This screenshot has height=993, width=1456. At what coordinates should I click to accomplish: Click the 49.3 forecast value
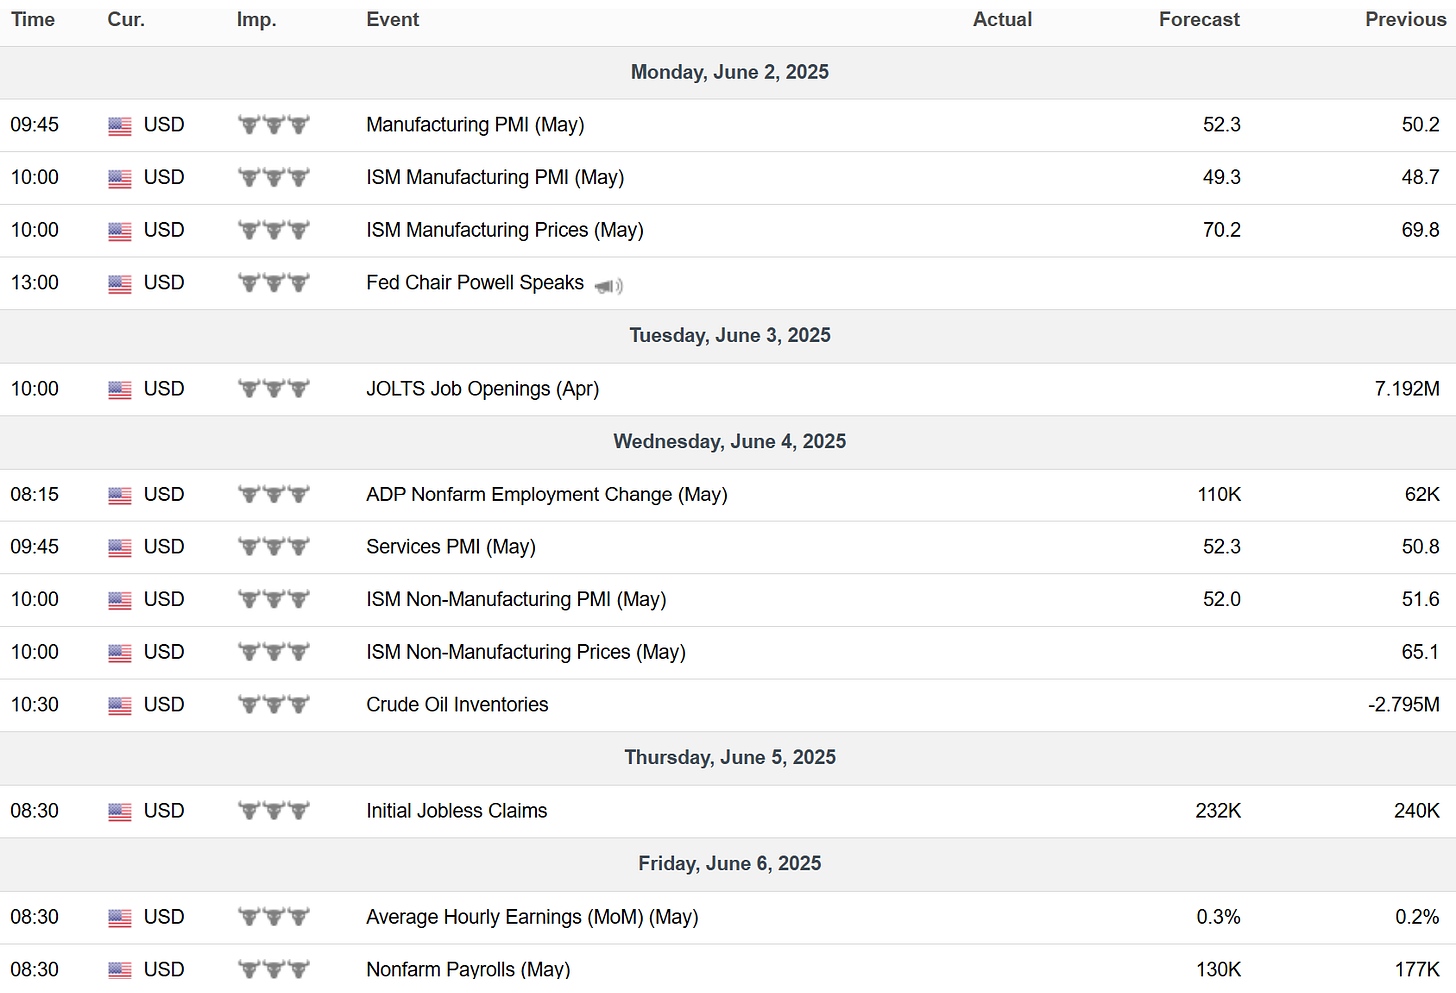click(1222, 178)
